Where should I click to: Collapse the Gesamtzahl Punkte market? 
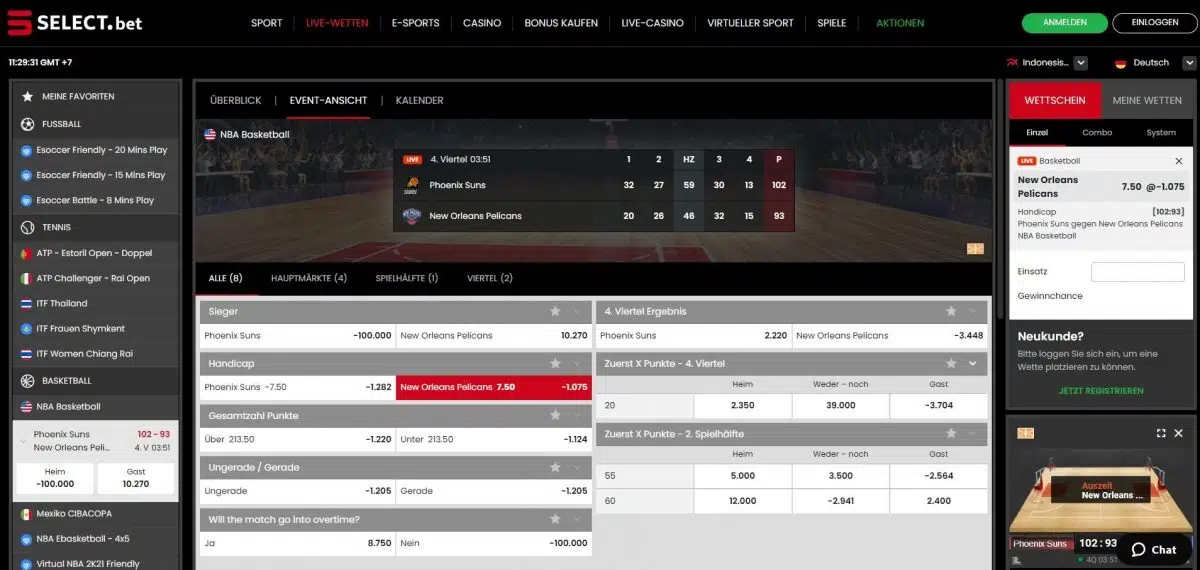pyautogui.click(x=577, y=415)
